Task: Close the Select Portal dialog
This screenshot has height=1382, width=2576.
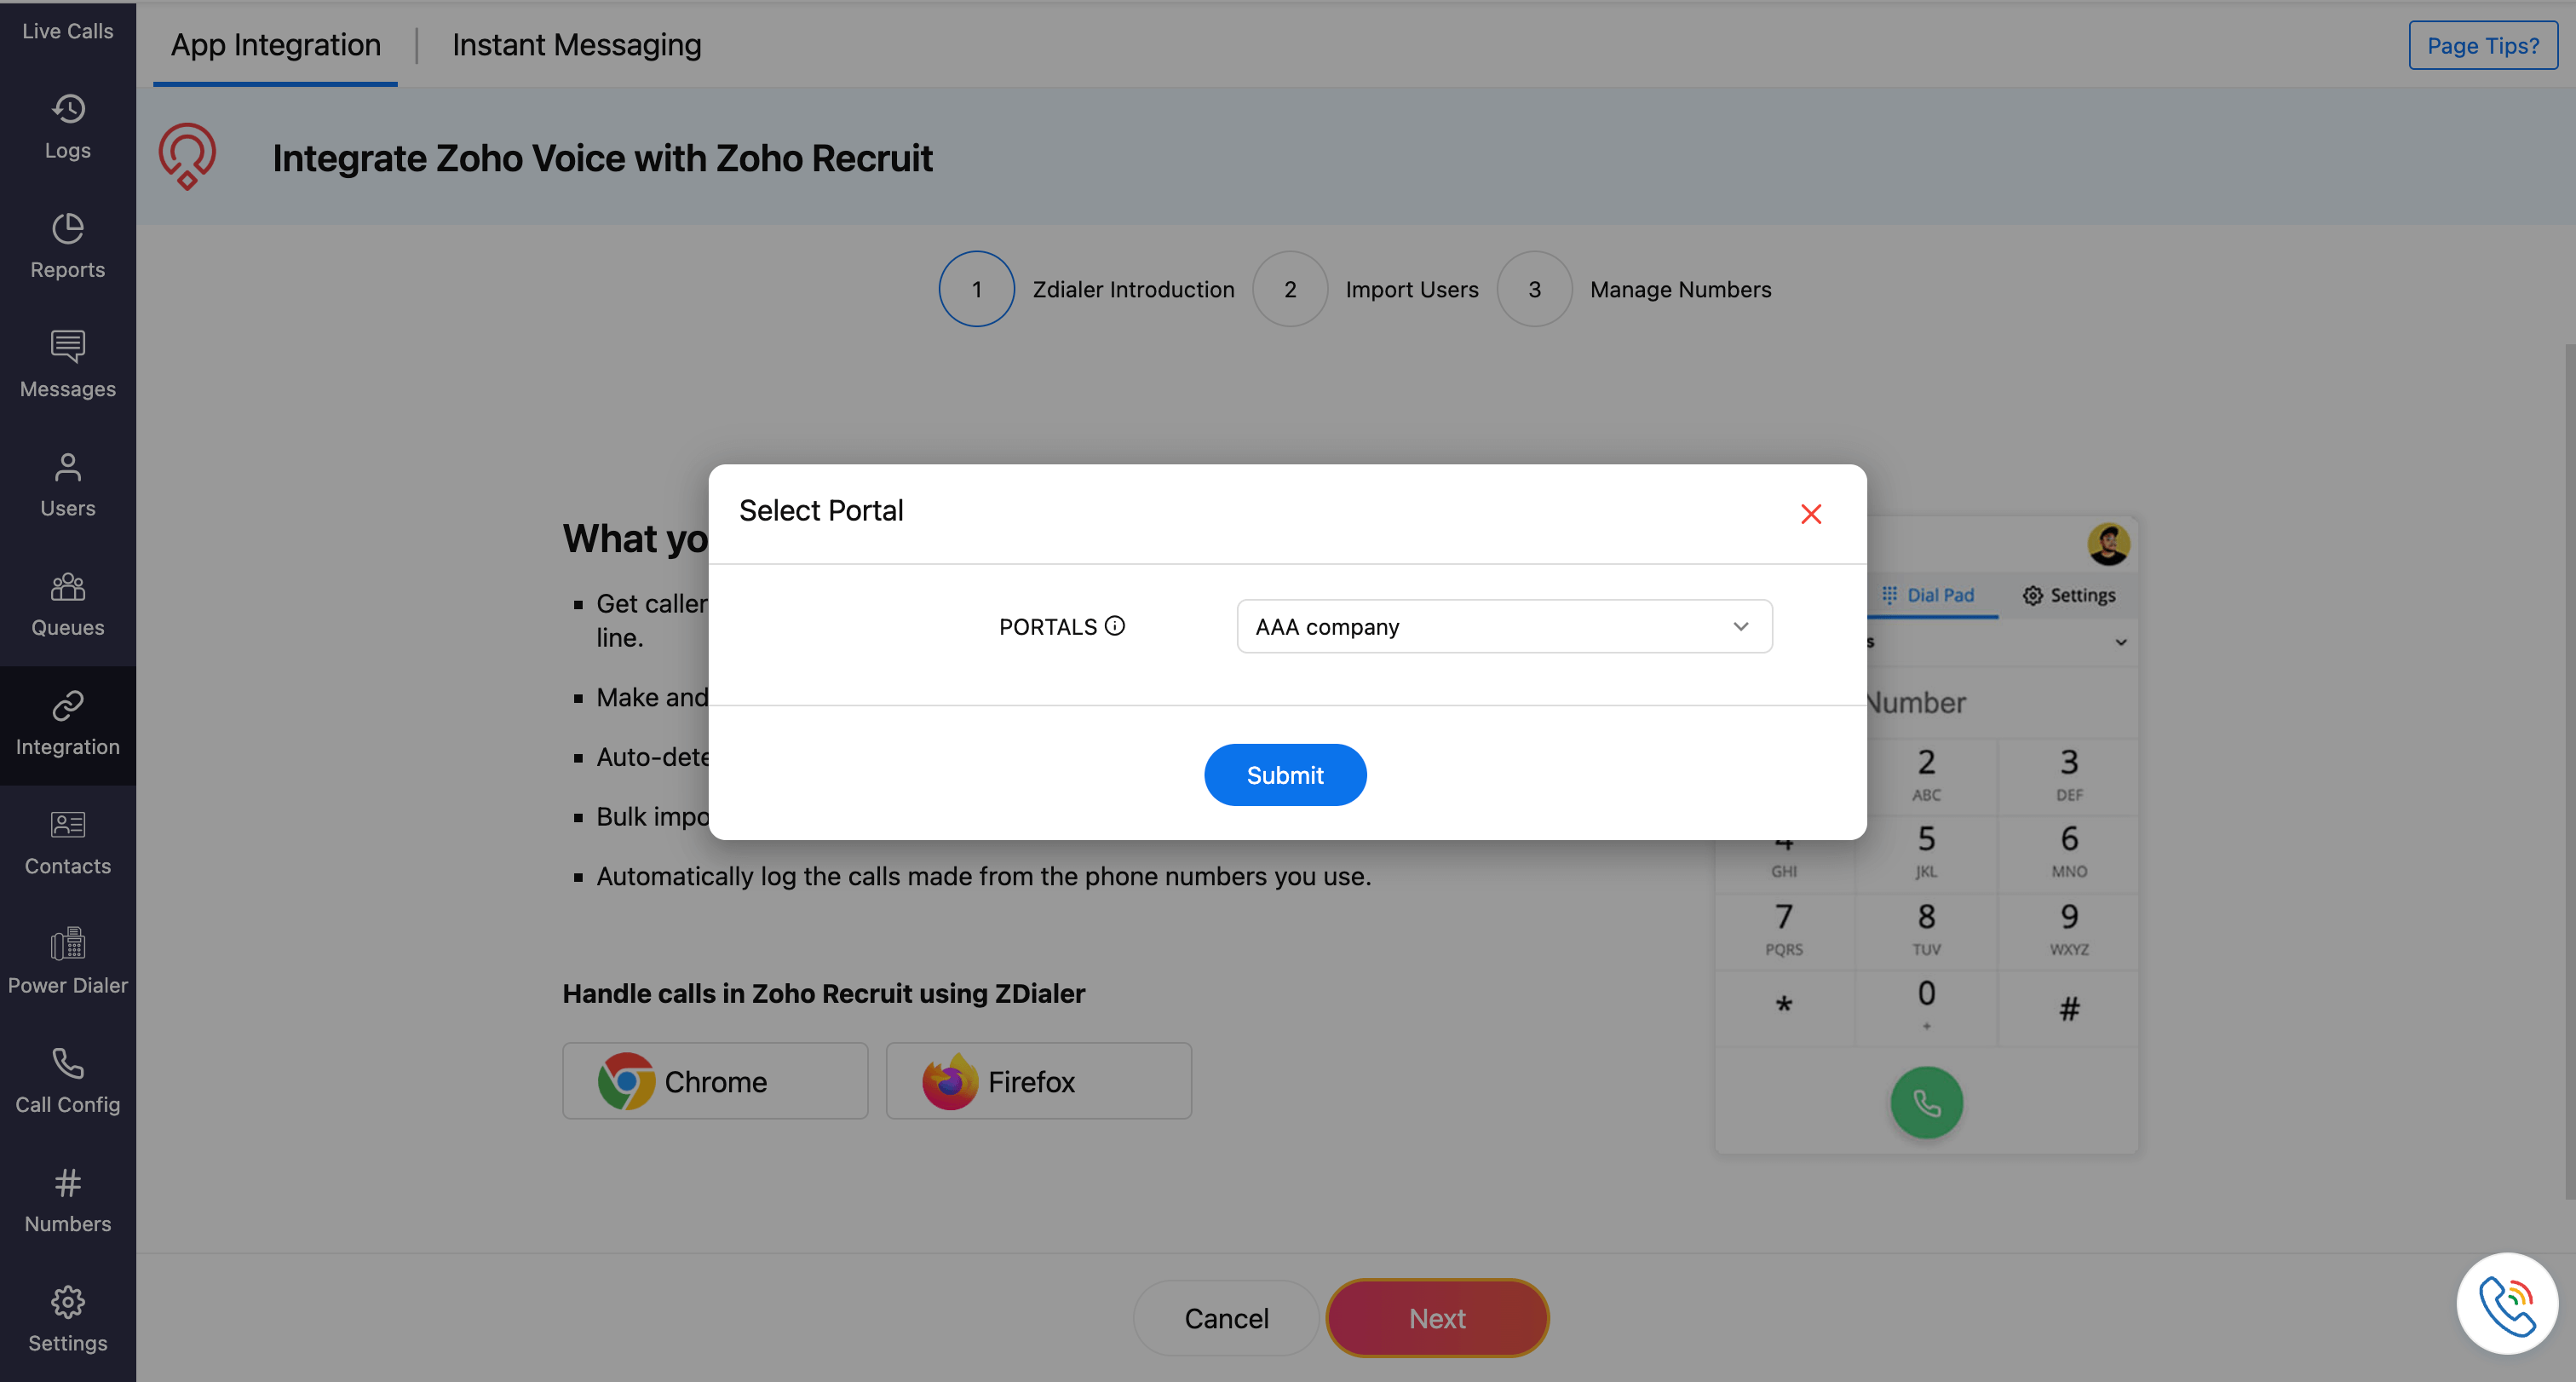Action: (x=1810, y=514)
